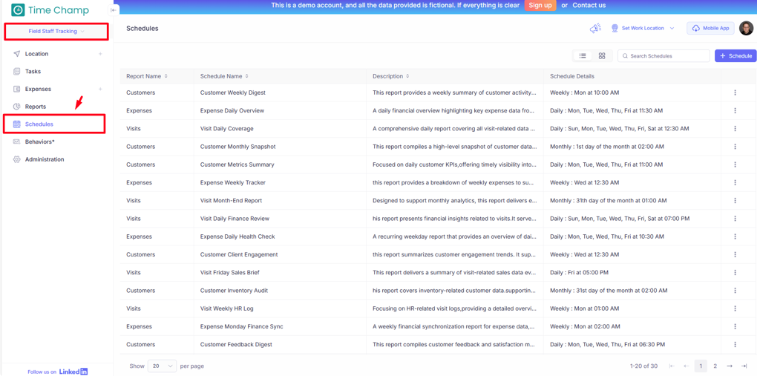Collapse the sidebar with the arrow toggle

click(x=113, y=10)
